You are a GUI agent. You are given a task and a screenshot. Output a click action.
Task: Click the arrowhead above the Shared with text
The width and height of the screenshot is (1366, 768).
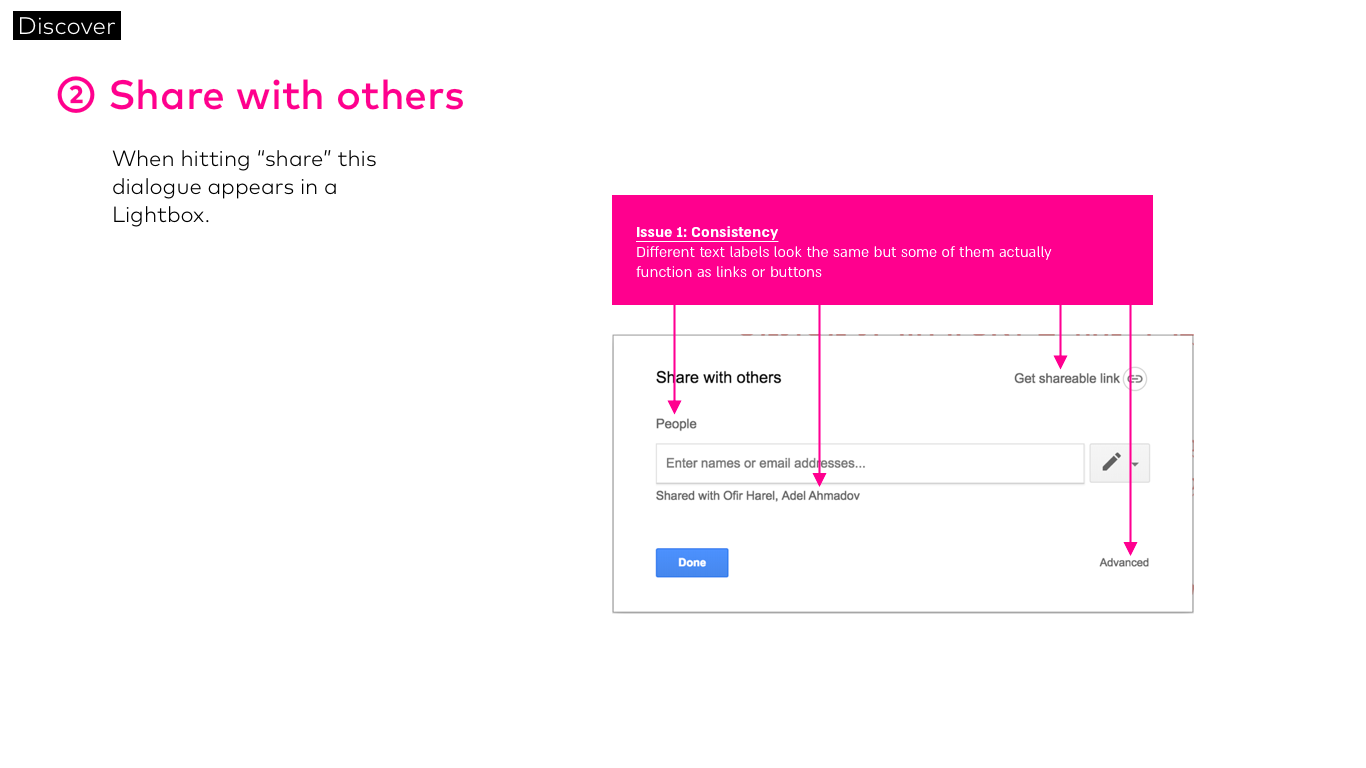[x=819, y=479]
